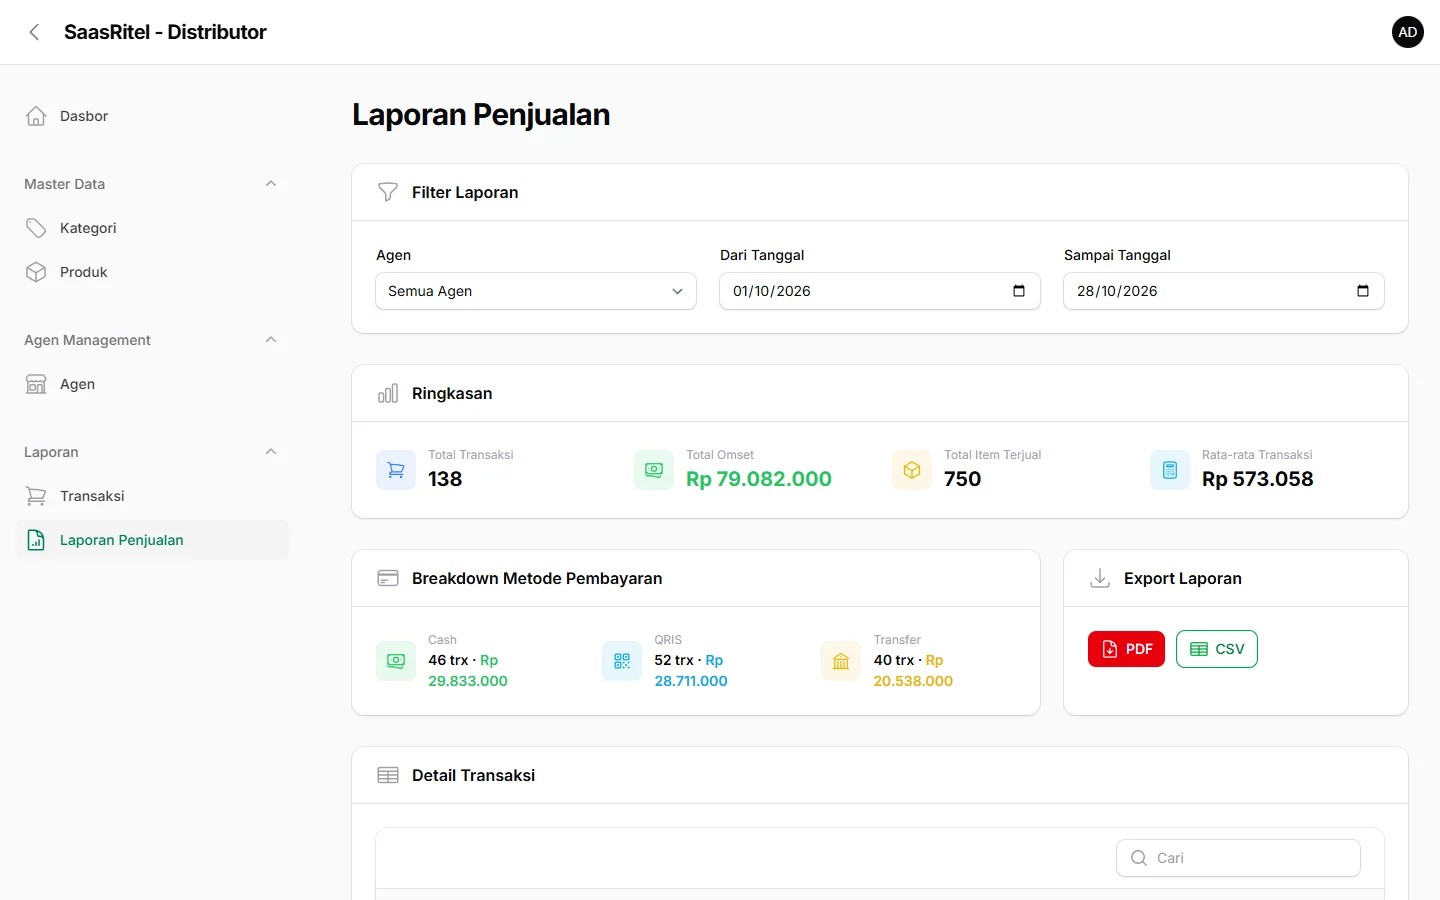
Task: Click the Dari Tanggal date field
Action: (880, 291)
